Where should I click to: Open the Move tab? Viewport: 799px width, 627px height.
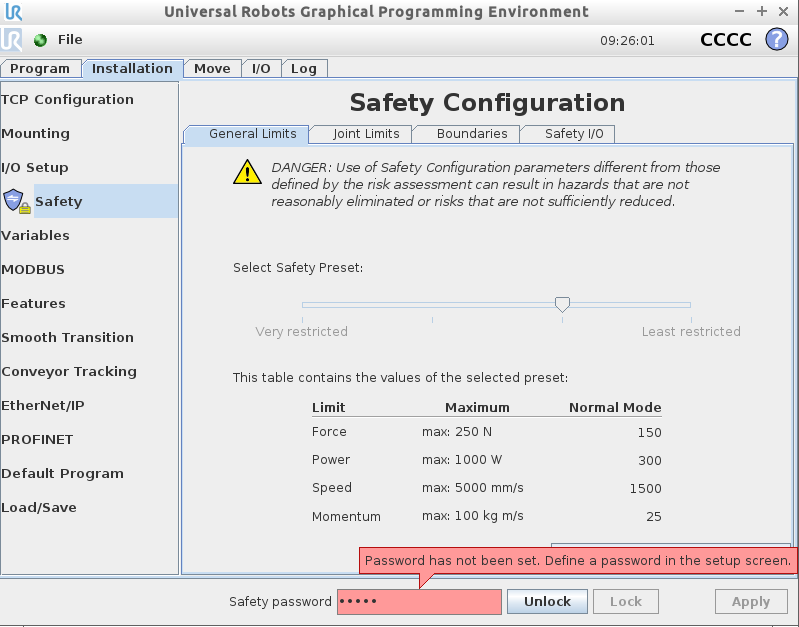pyautogui.click(x=212, y=69)
